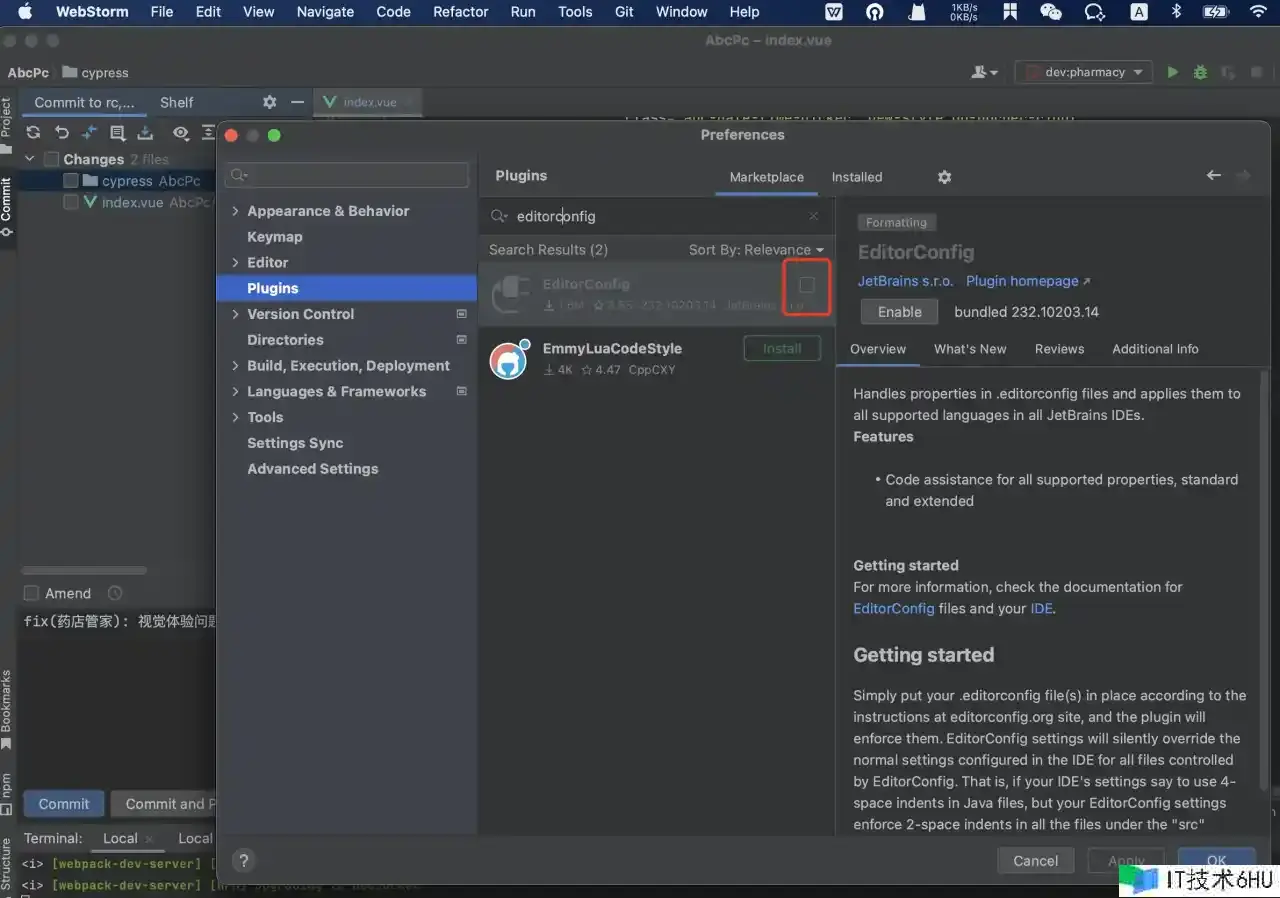Click Install for EmmyLuaCodeStyle plugin
The width and height of the screenshot is (1280, 898).
(x=782, y=348)
